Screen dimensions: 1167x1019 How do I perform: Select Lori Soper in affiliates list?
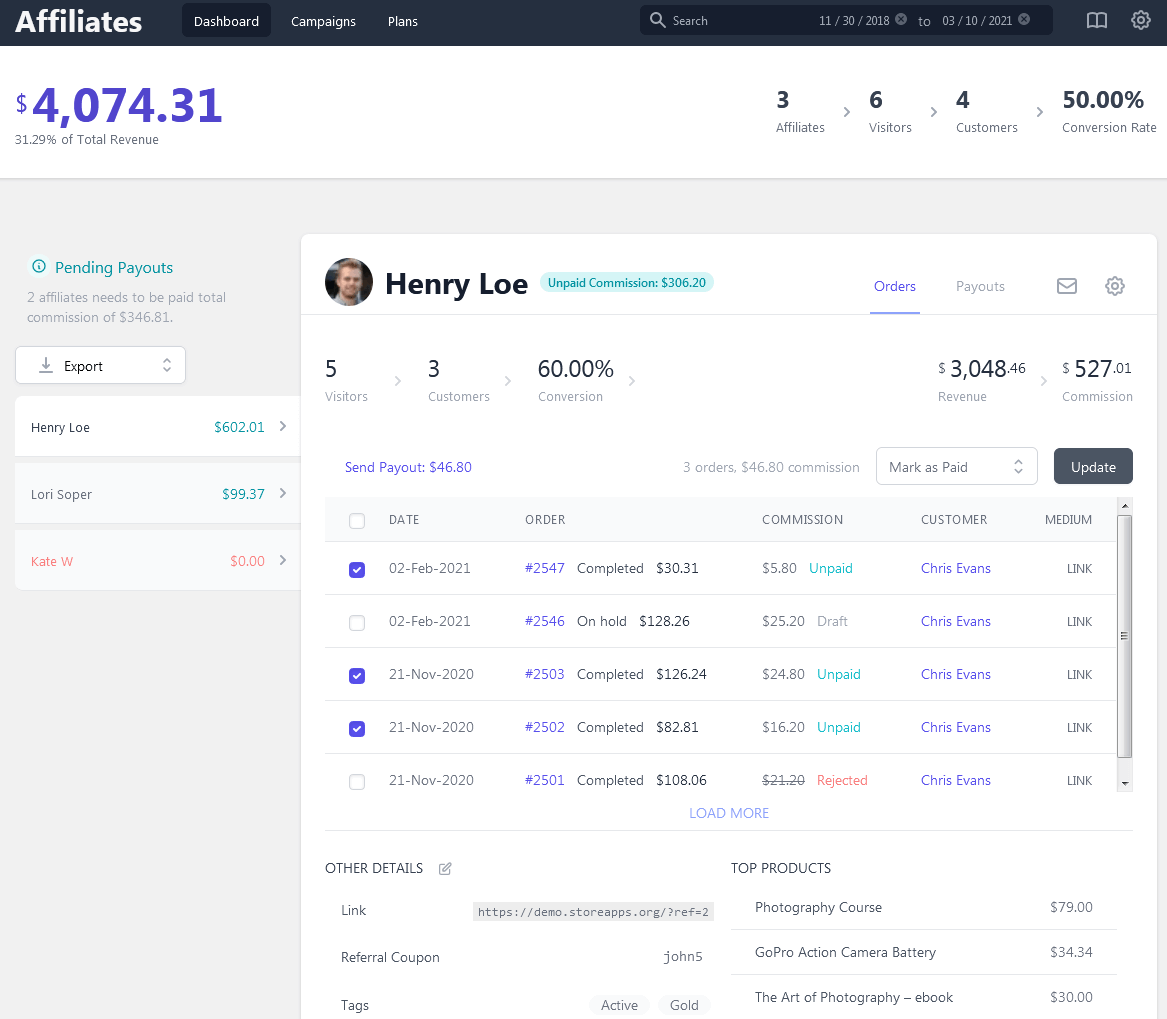[157, 493]
